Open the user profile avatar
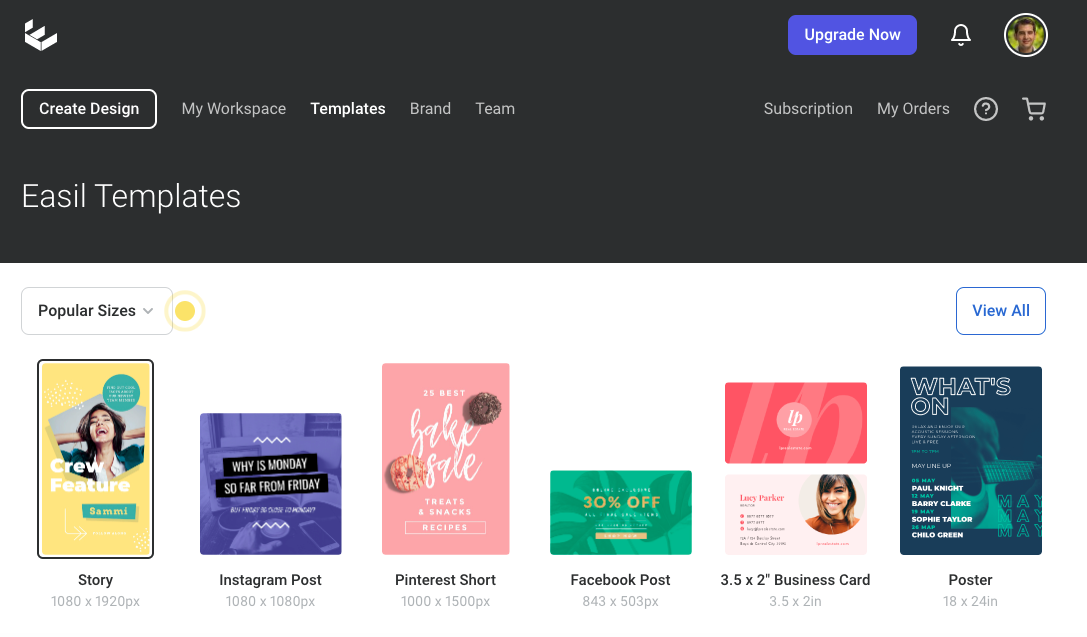The height and width of the screenshot is (637, 1087). (1025, 35)
